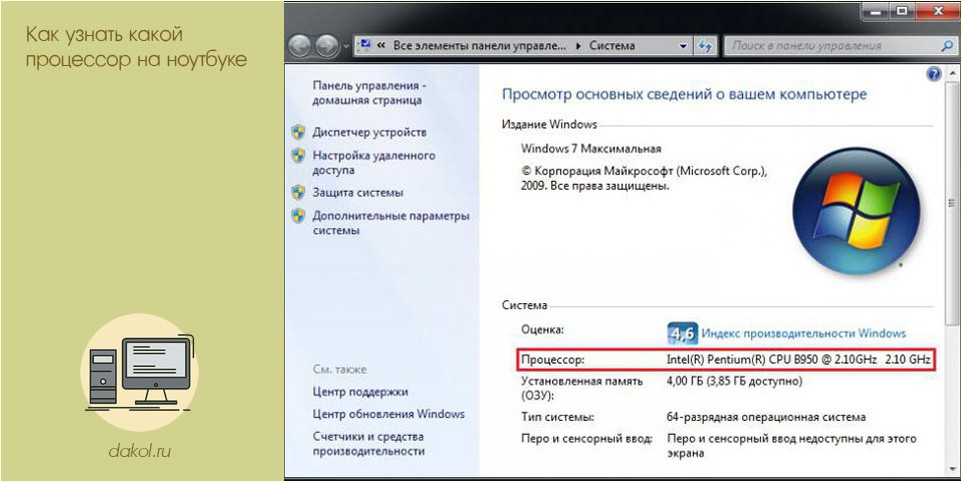Screen dimensions: 962x482
Task: Click the 'Перо и сенсорный ввод:' label
Action: 587,439
